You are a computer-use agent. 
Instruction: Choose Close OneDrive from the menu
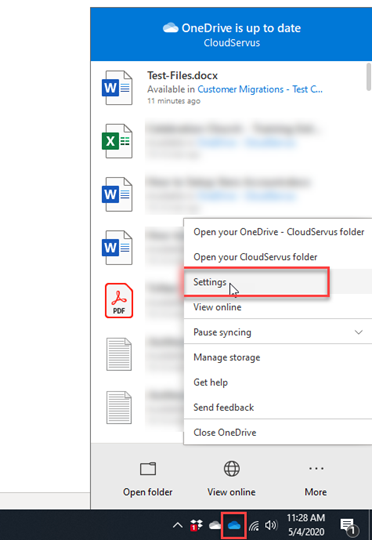[x=278, y=432]
